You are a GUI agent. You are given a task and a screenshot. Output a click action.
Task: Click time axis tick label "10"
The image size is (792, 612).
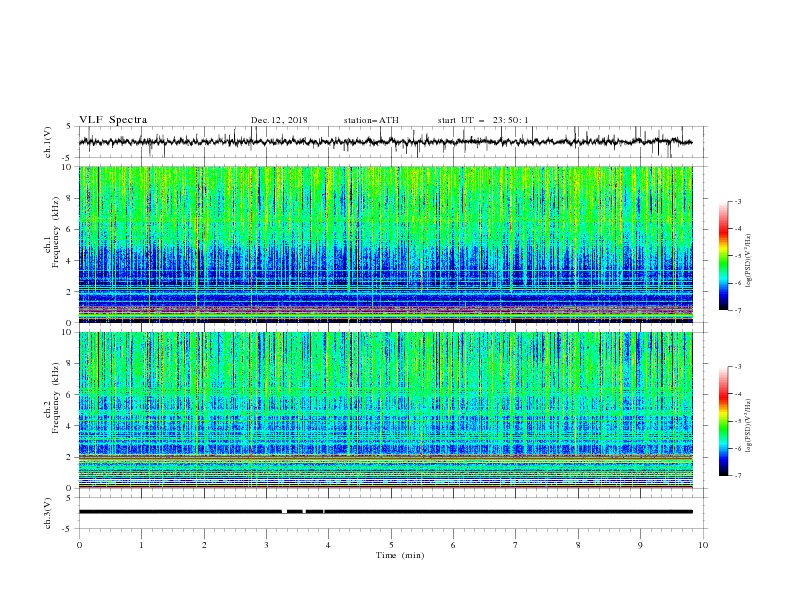703,545
